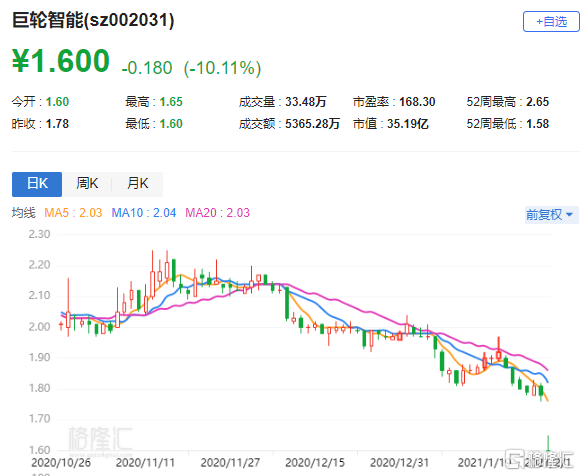
Task: Click the current price ¥1.600
Action: [61, 61]
